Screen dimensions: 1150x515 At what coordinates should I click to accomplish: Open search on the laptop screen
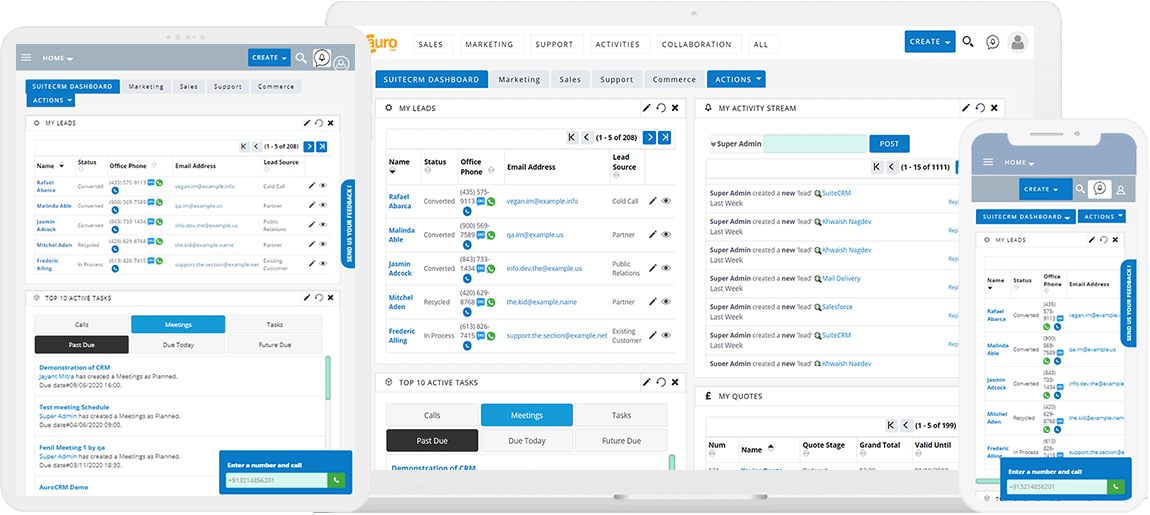pyautogui.click(x=968, y=43)
